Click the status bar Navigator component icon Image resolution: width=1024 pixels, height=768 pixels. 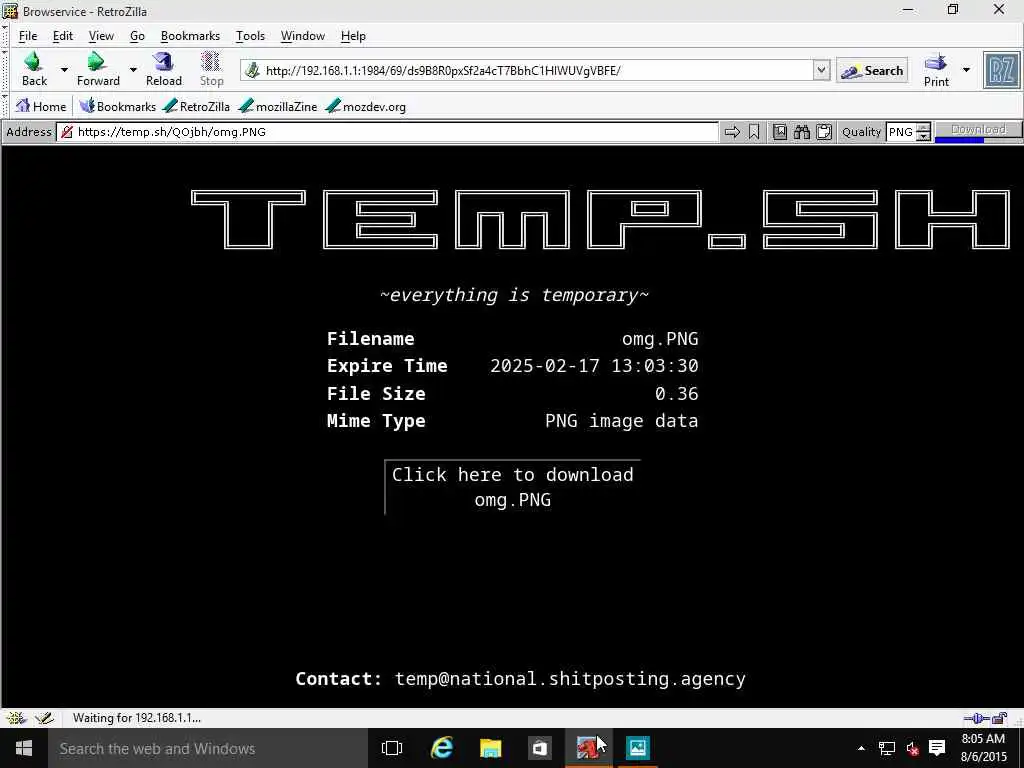pyautogui.click(x=16, y=718)
